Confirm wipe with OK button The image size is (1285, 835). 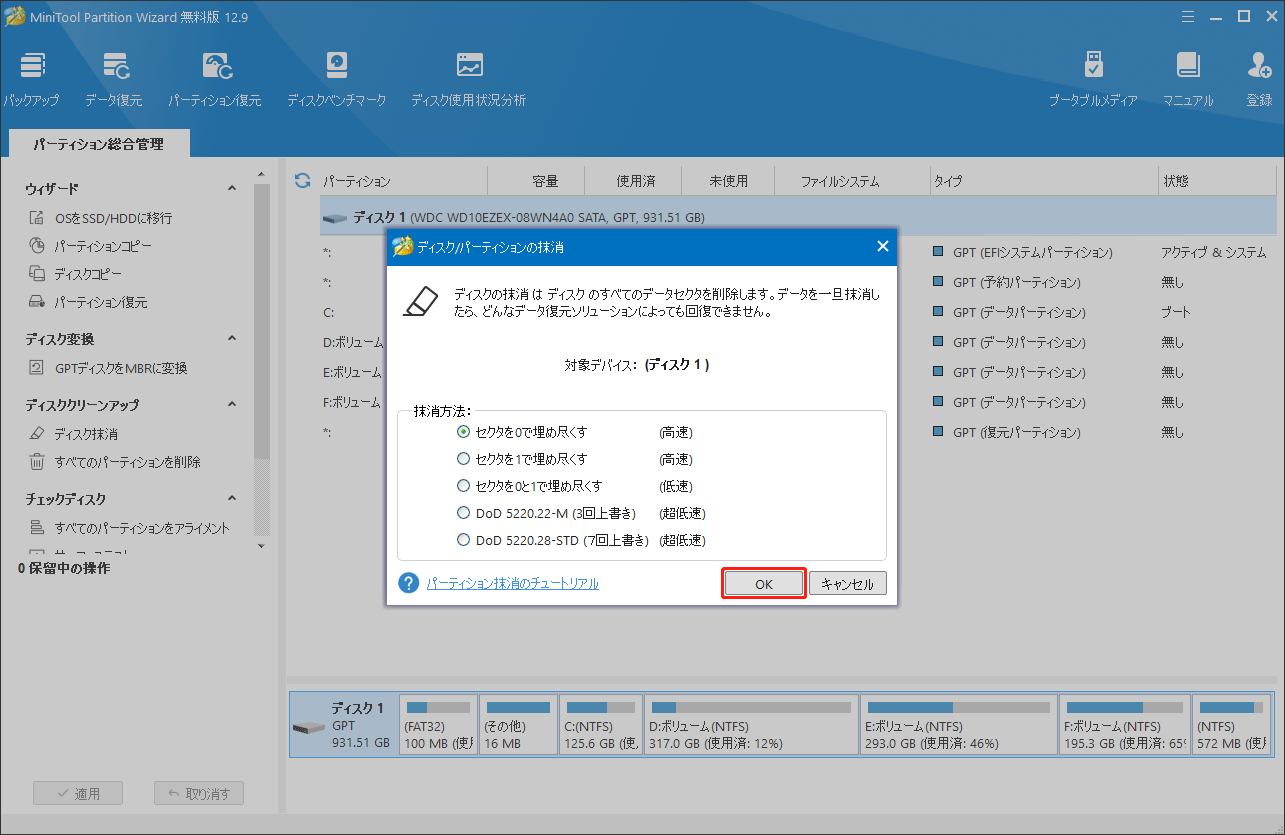click(x=764, y=584)
